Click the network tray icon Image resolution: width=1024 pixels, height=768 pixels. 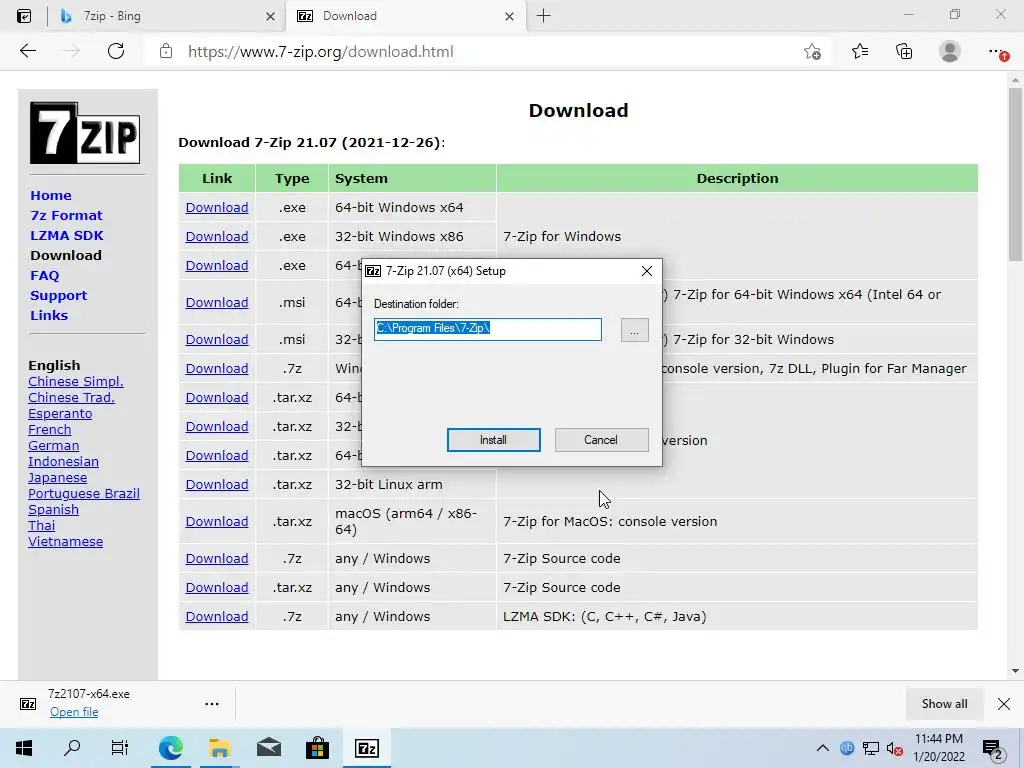coord(871,748)
